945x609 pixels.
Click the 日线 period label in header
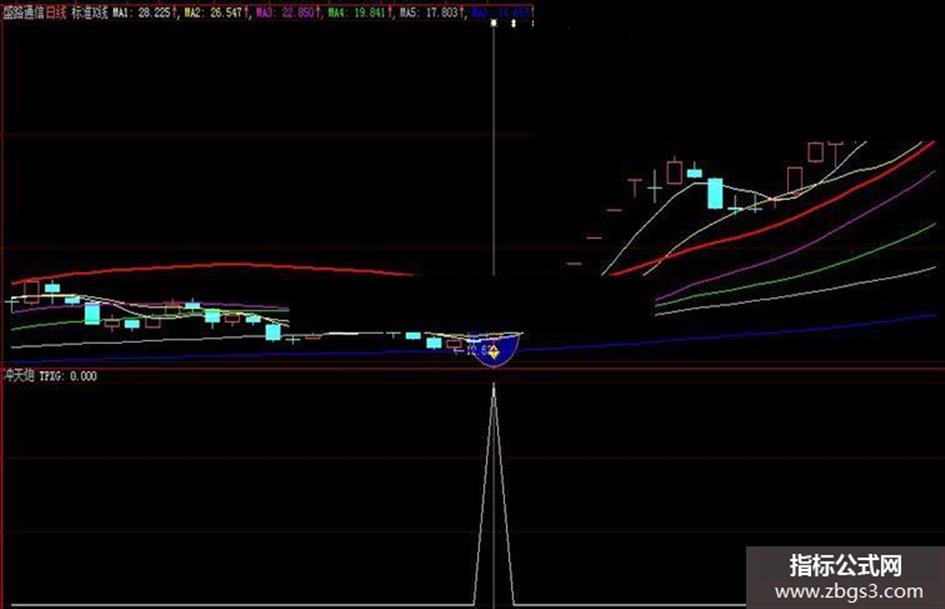click(x=56, y=13)
